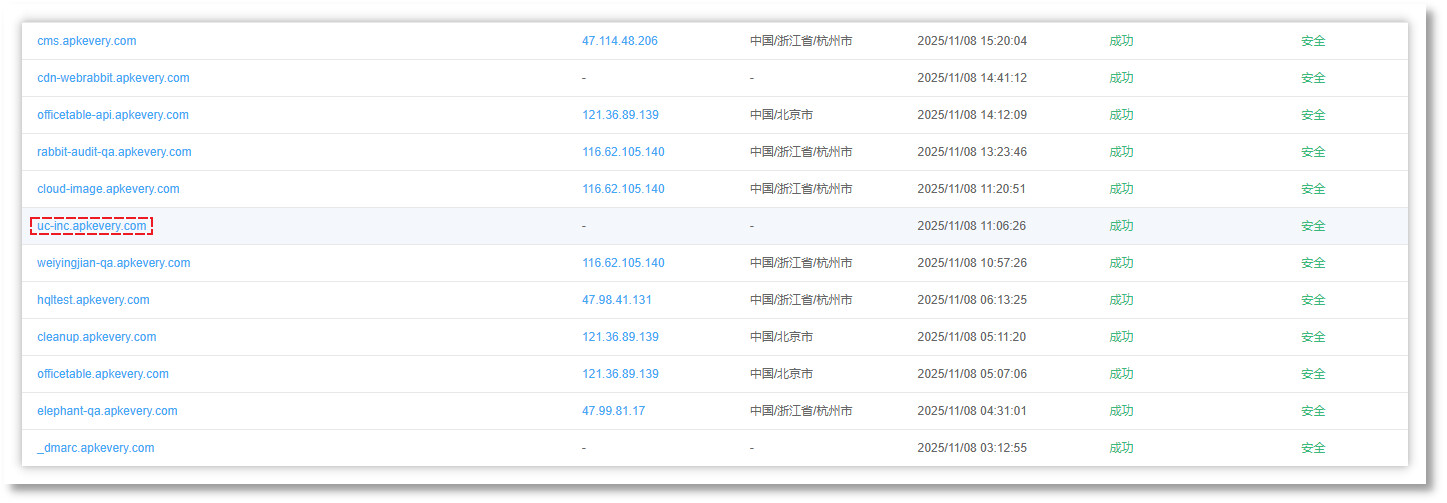The height and width of the screenshot is (503, 1447).
Task: Open IP address 47.99.81.17
Action: point(613,411)
